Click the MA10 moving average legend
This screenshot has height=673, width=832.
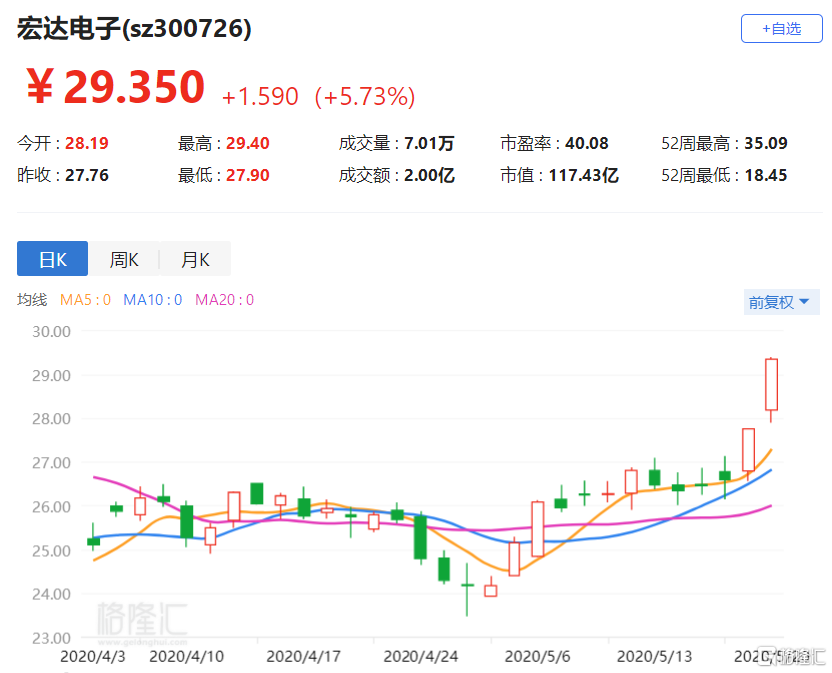point(153,300)
